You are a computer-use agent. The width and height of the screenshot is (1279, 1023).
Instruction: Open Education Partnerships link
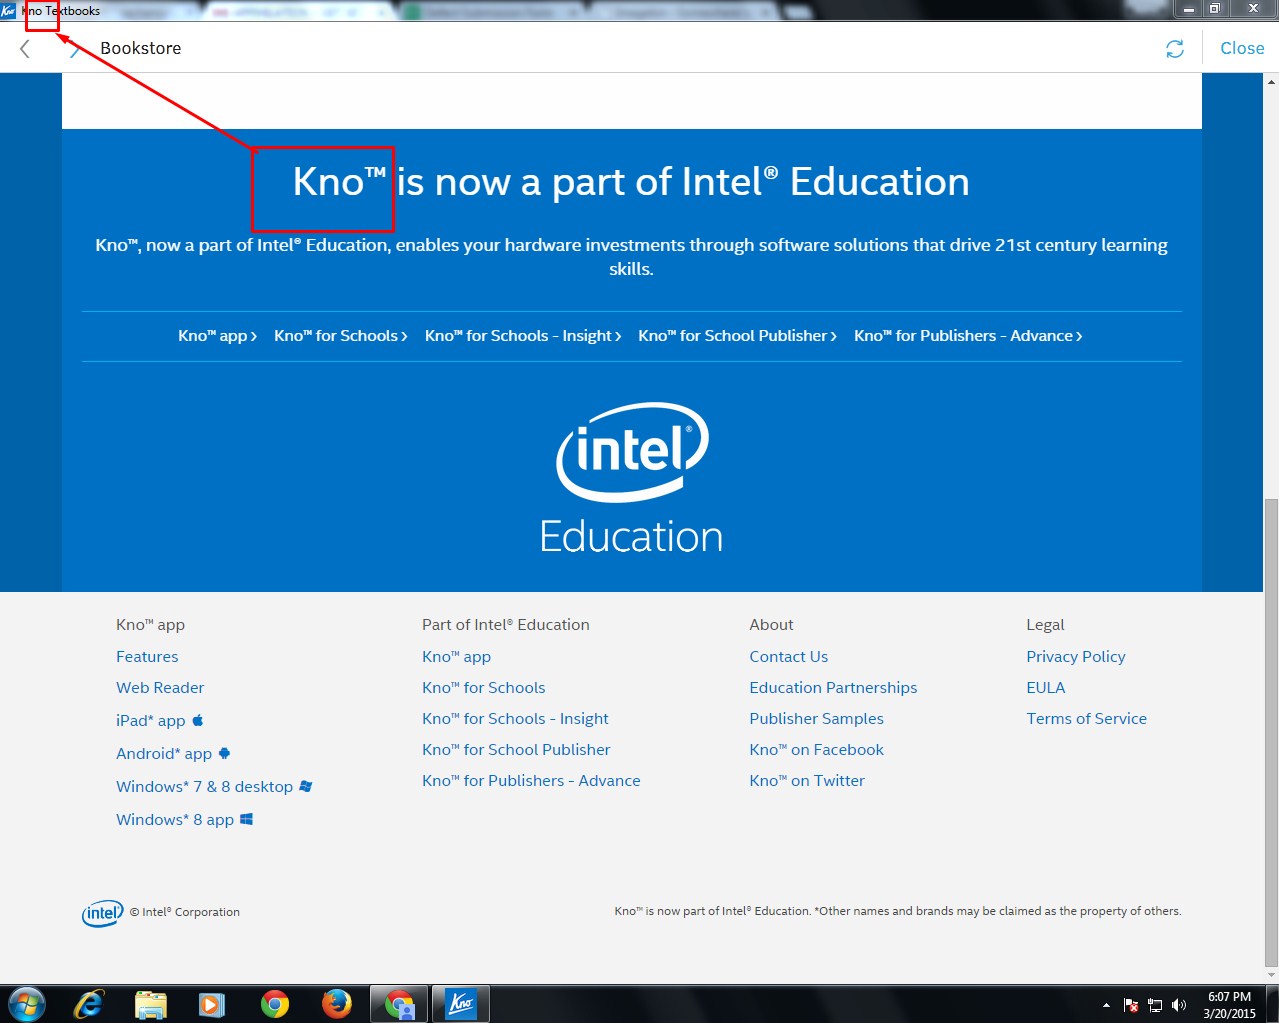[x=833, y=688]
